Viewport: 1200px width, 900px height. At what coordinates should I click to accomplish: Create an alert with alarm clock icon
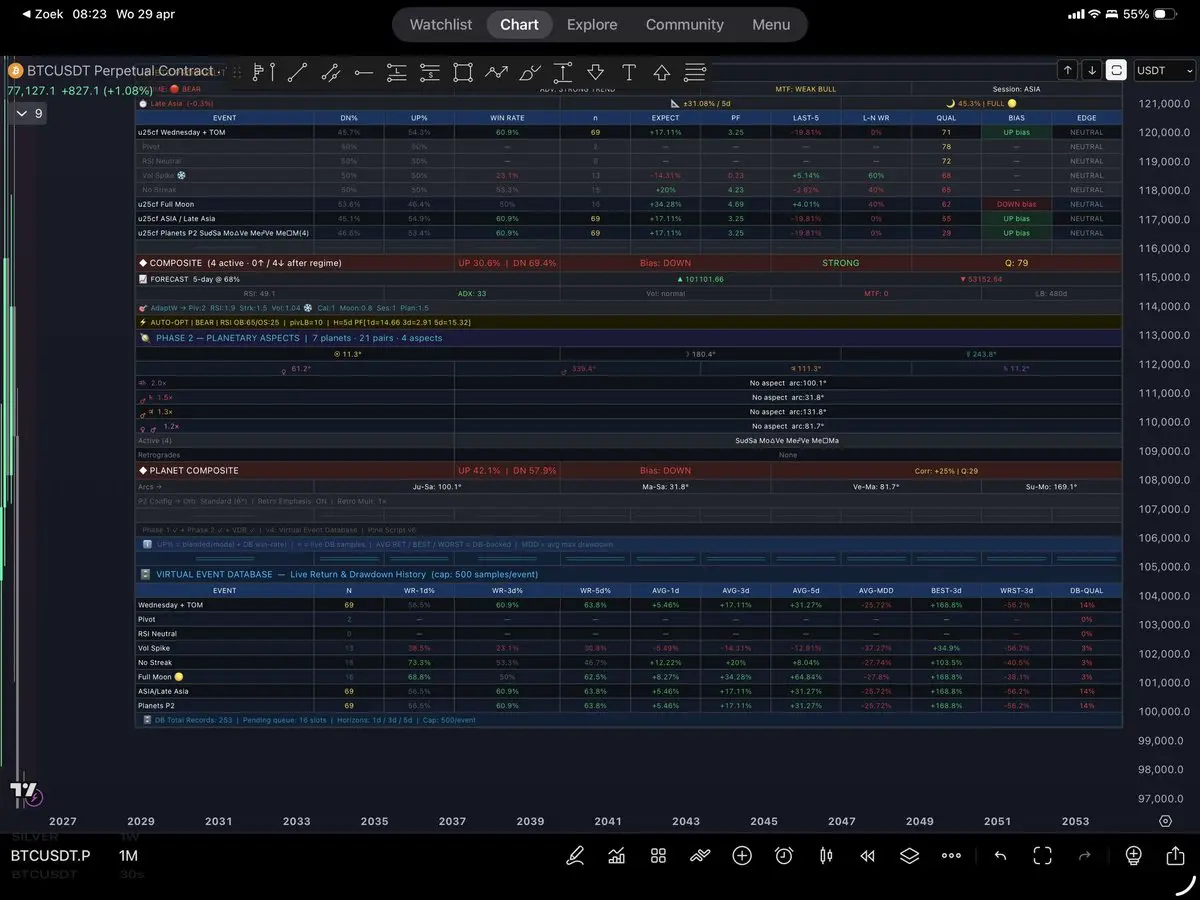pos(784,856)
